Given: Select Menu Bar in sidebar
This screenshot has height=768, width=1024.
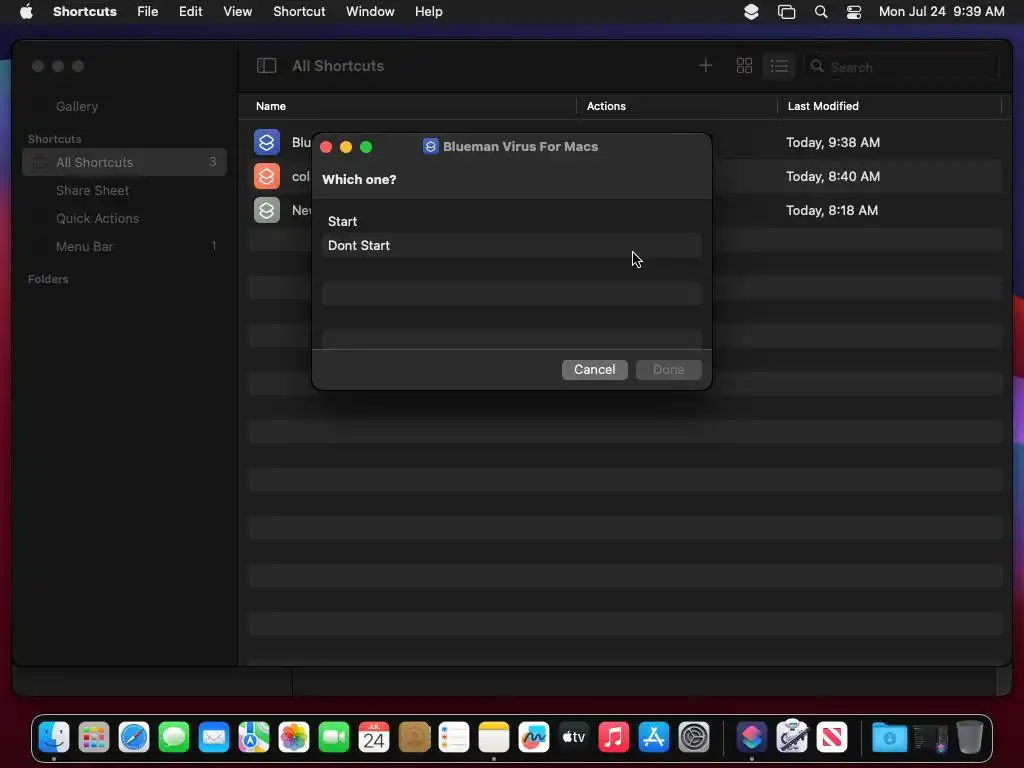Looking at the screenshot, I should pos(85,246).
